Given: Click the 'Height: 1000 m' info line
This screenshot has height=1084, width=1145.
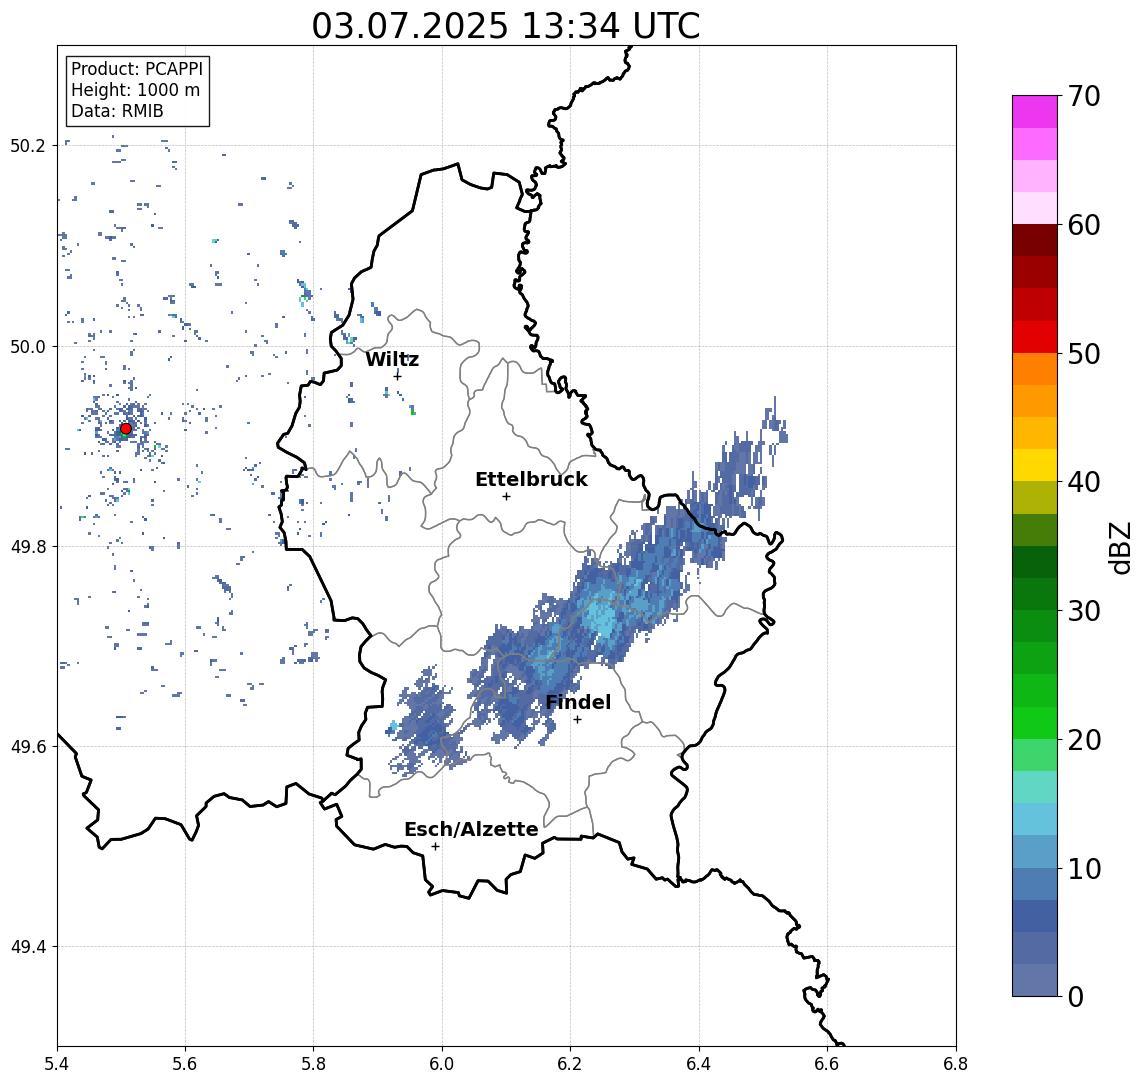Looking at the screenshot, I should tap(135, 90).
